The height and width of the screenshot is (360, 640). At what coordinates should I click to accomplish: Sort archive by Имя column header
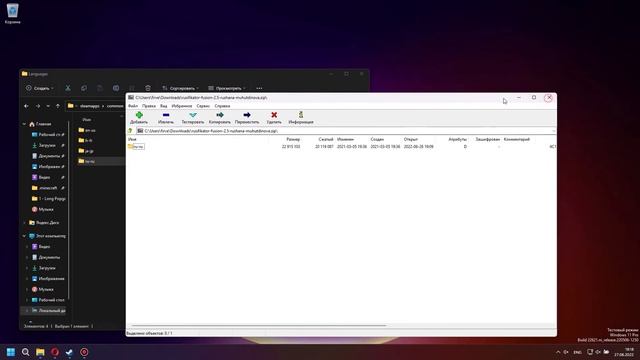click(x=132, y=139)
